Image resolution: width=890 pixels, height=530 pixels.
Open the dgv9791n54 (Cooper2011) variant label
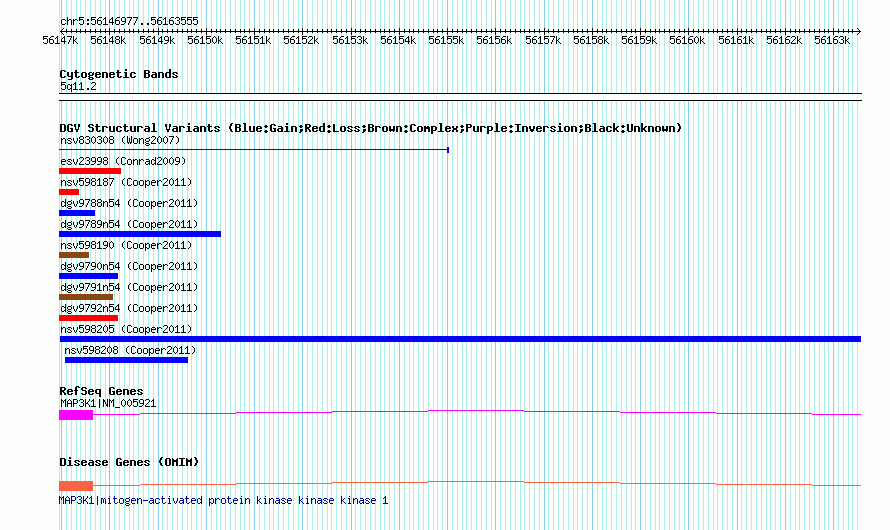pos(129,287)
